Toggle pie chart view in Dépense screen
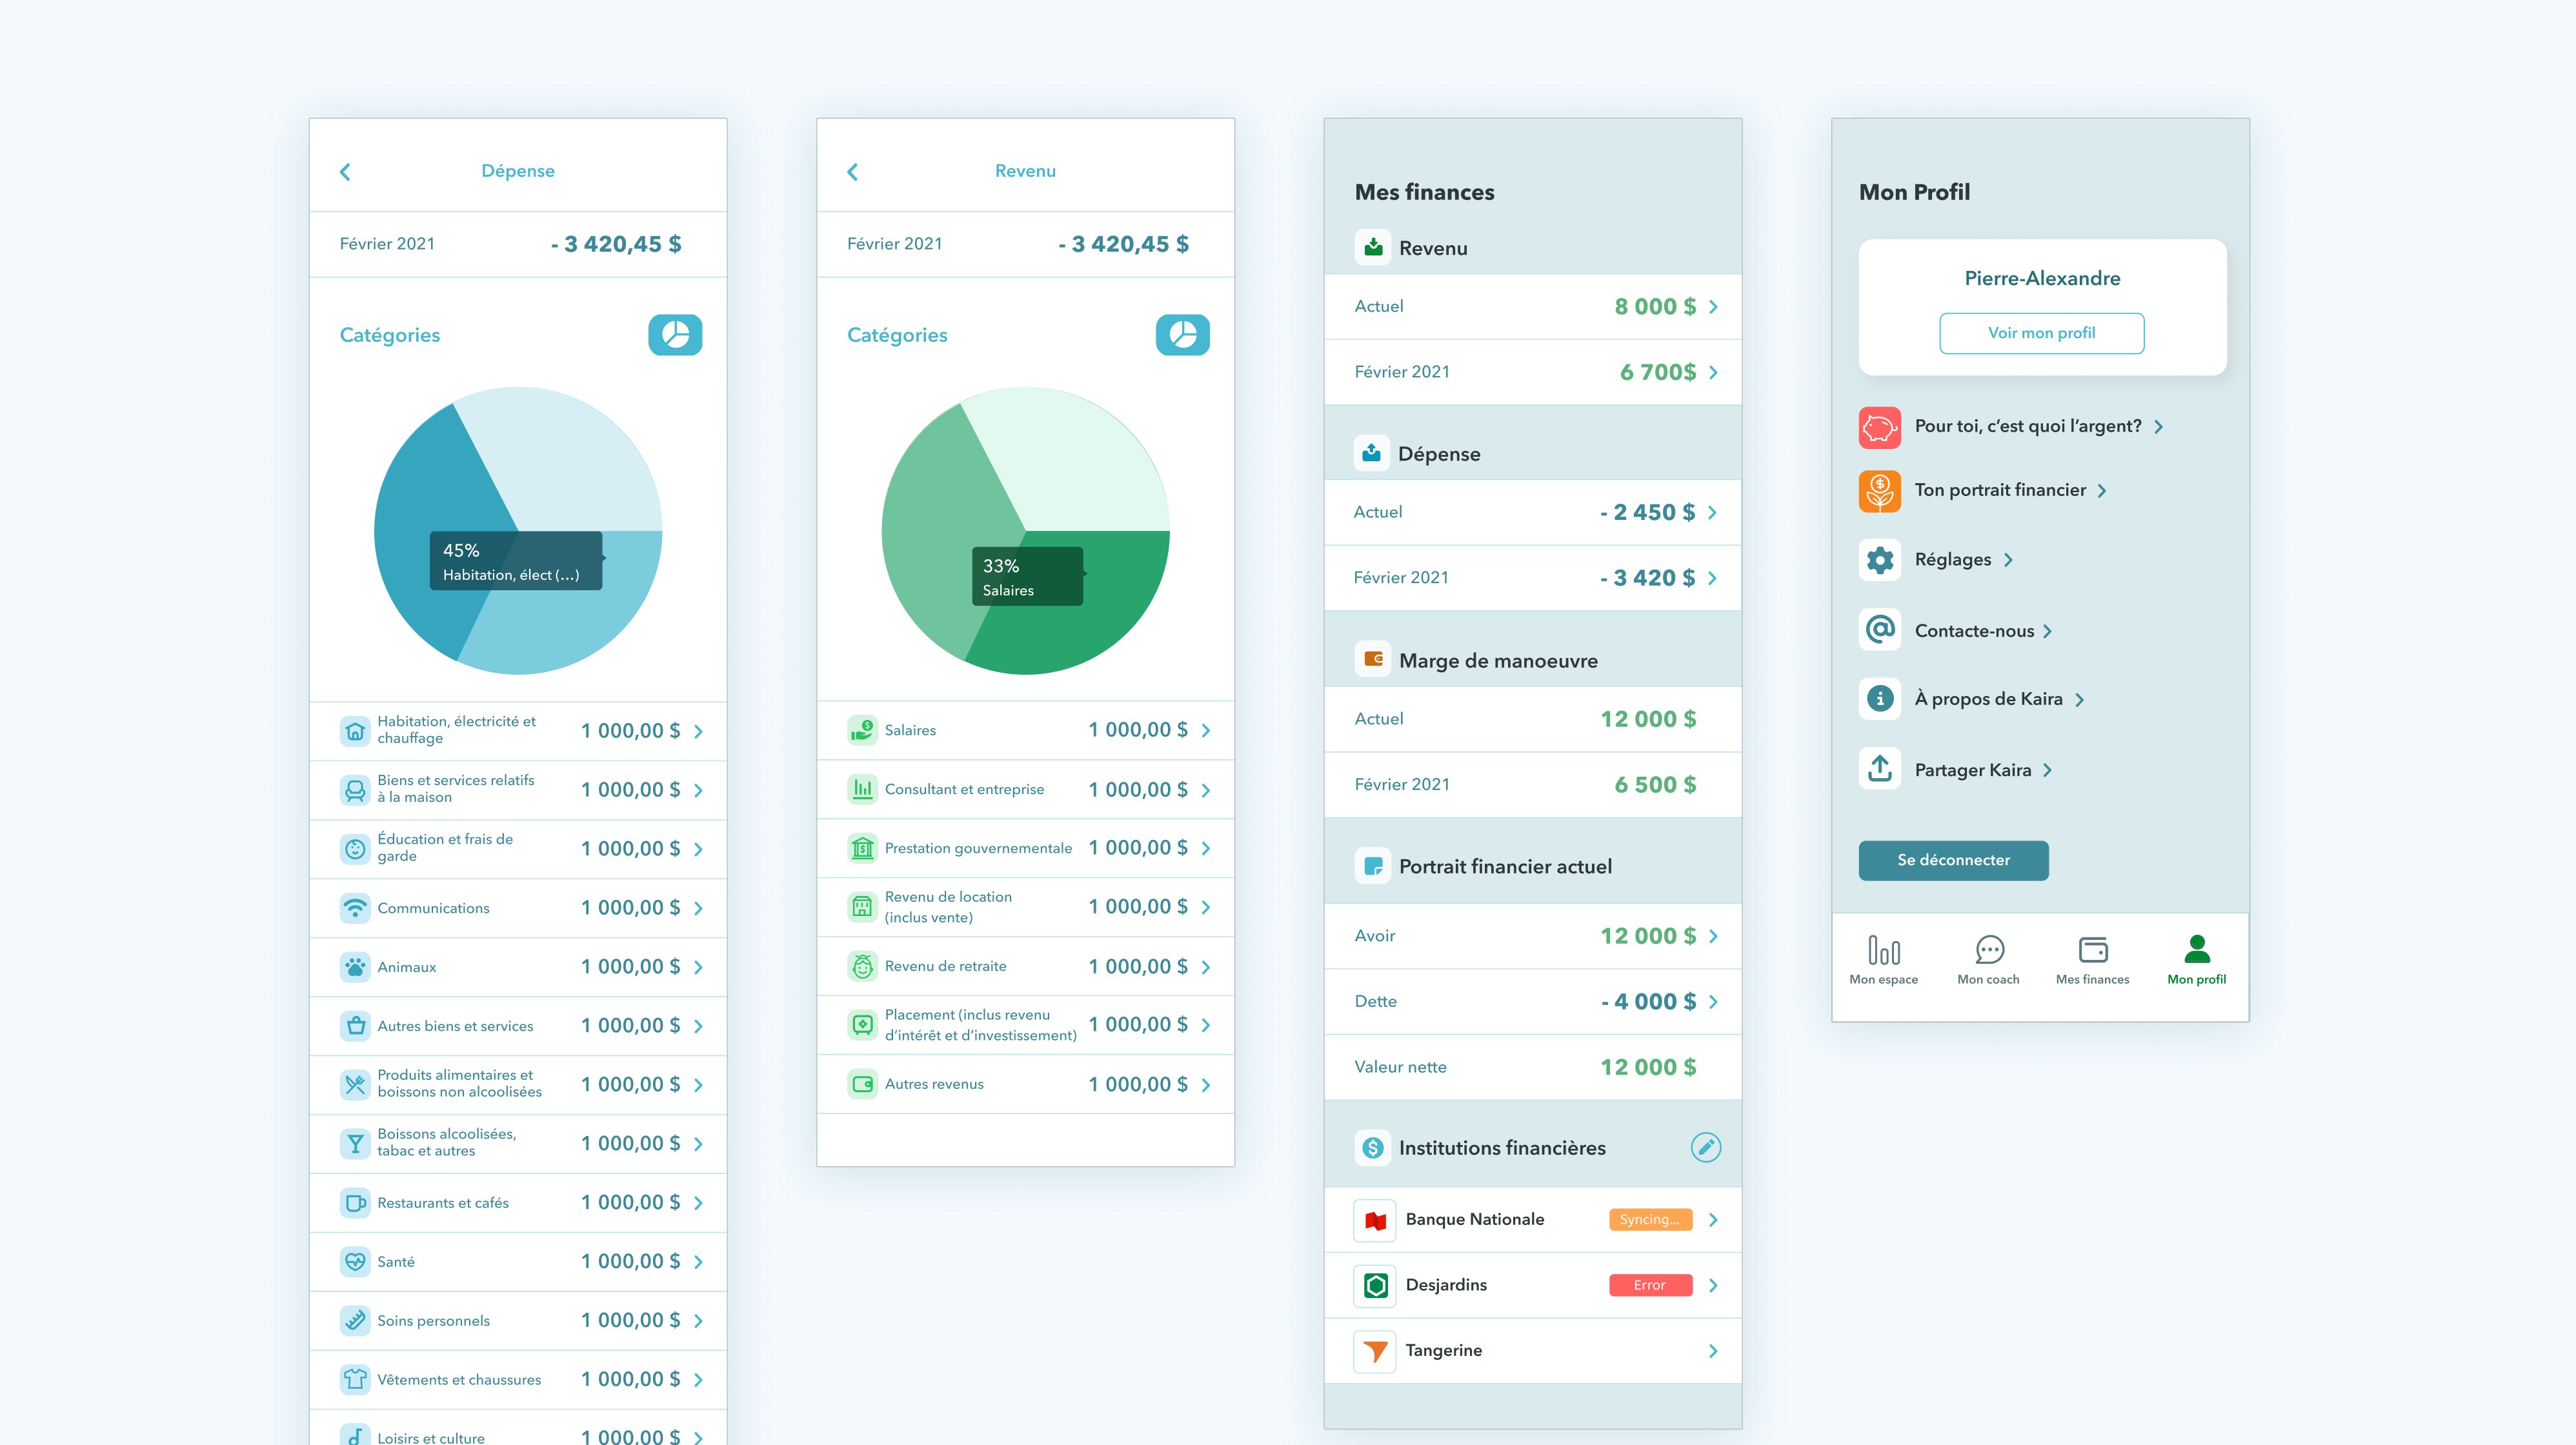Screen dimensions: 2576x1445 pos(675,335)
